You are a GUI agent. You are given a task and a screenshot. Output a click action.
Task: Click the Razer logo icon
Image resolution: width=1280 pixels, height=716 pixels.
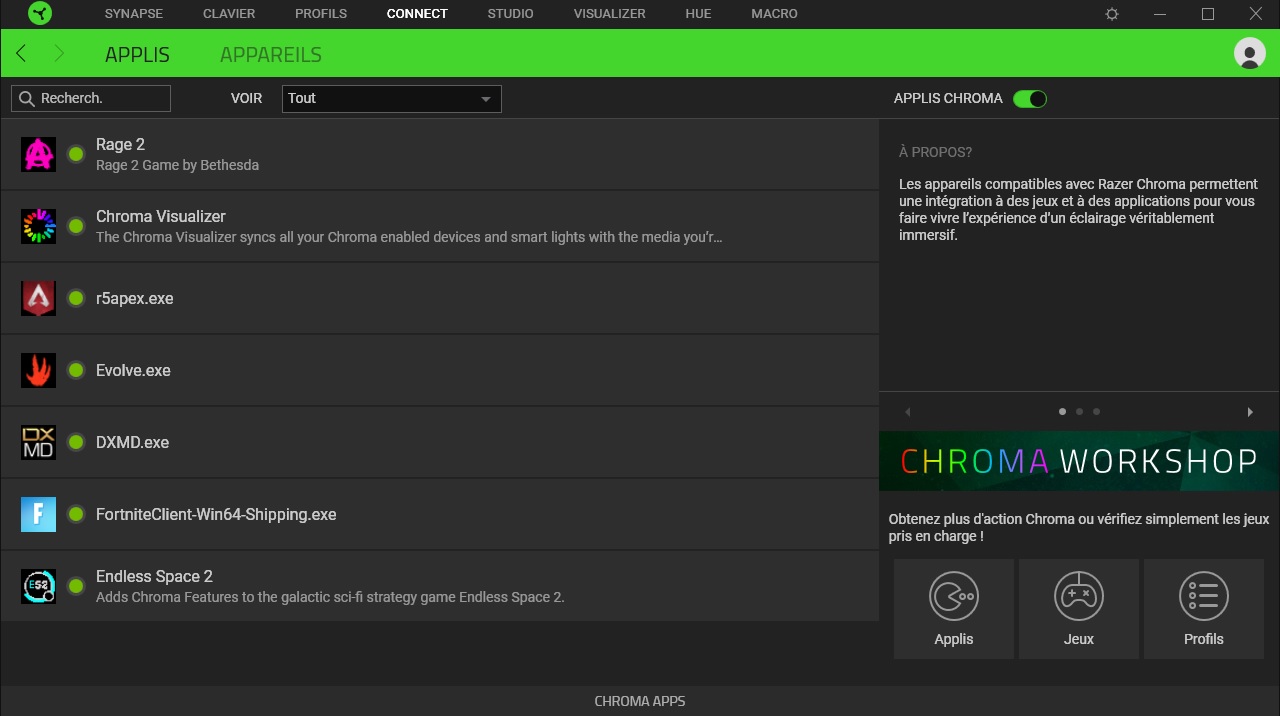tap(40, 14)
